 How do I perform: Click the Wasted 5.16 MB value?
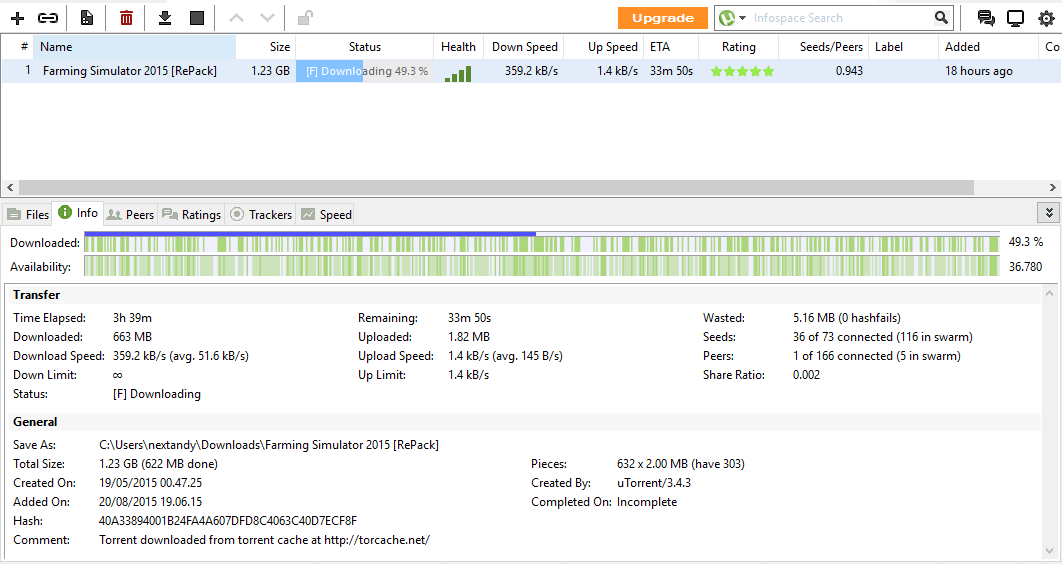(x=847, y=318)
